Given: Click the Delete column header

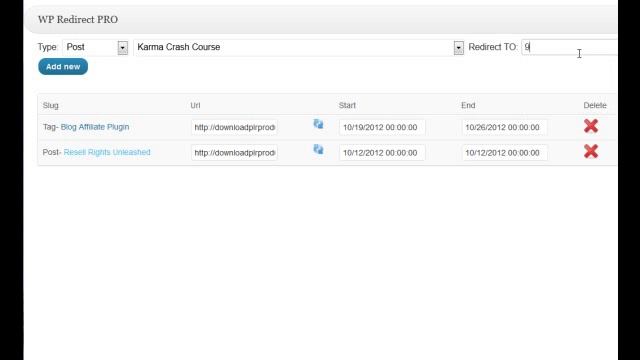Looking at the screenshot, I should pos(595,105).
